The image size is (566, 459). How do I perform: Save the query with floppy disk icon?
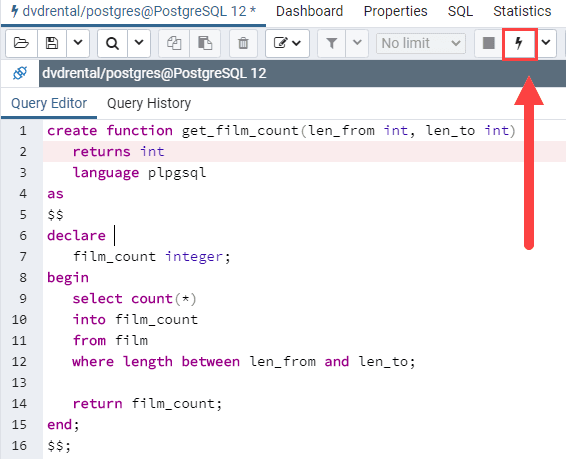pyautogui.click(x=52, y=43)
